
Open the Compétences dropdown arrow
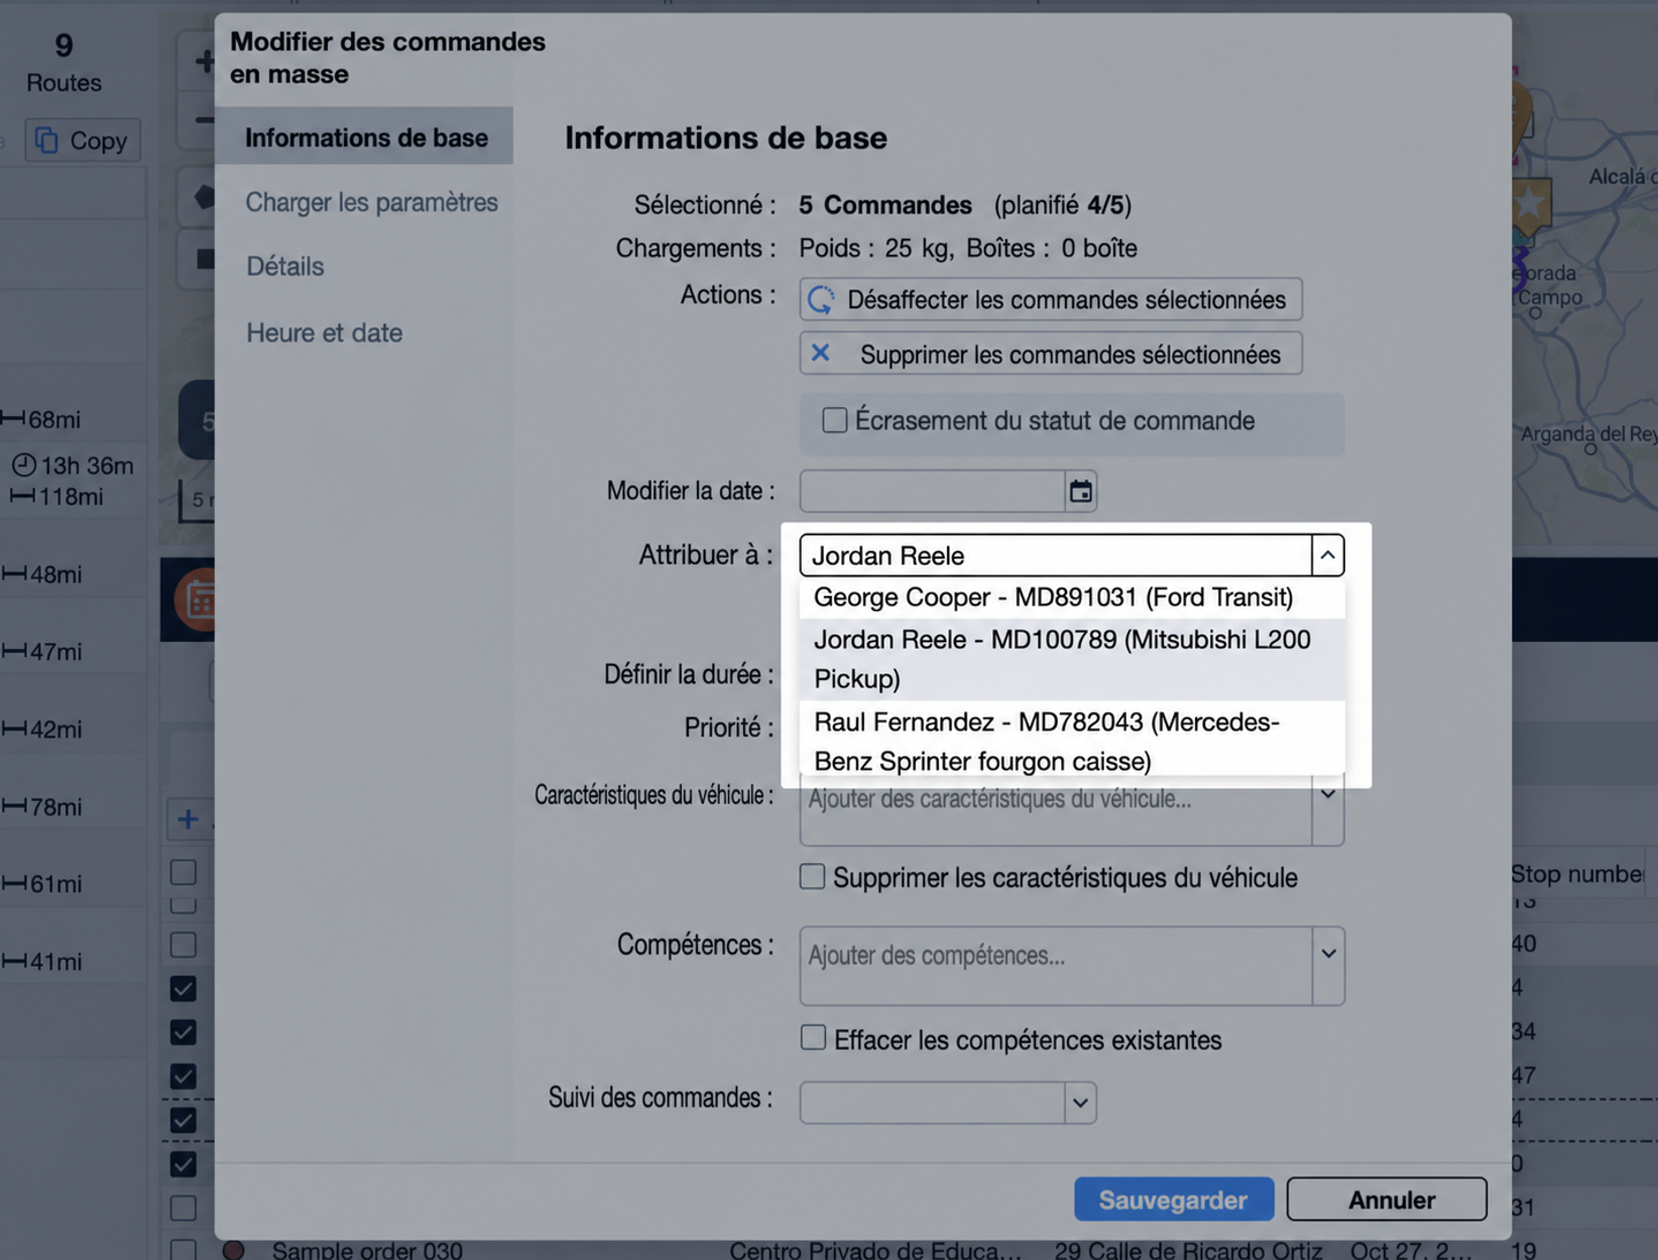pyautogui.click(x=1328, y=955)
